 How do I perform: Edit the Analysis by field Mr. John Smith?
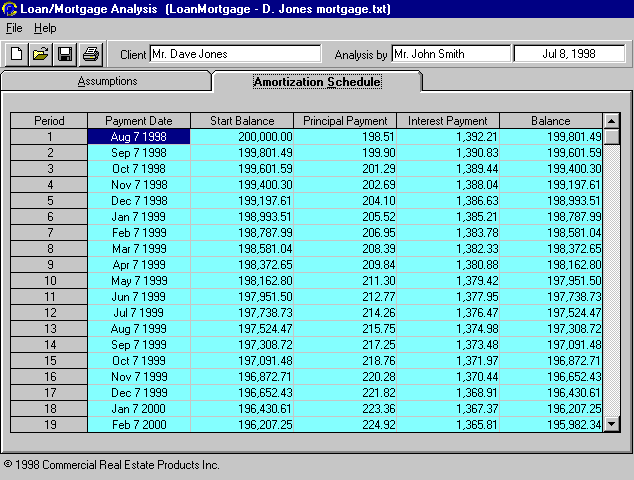(x=451, y=54)
